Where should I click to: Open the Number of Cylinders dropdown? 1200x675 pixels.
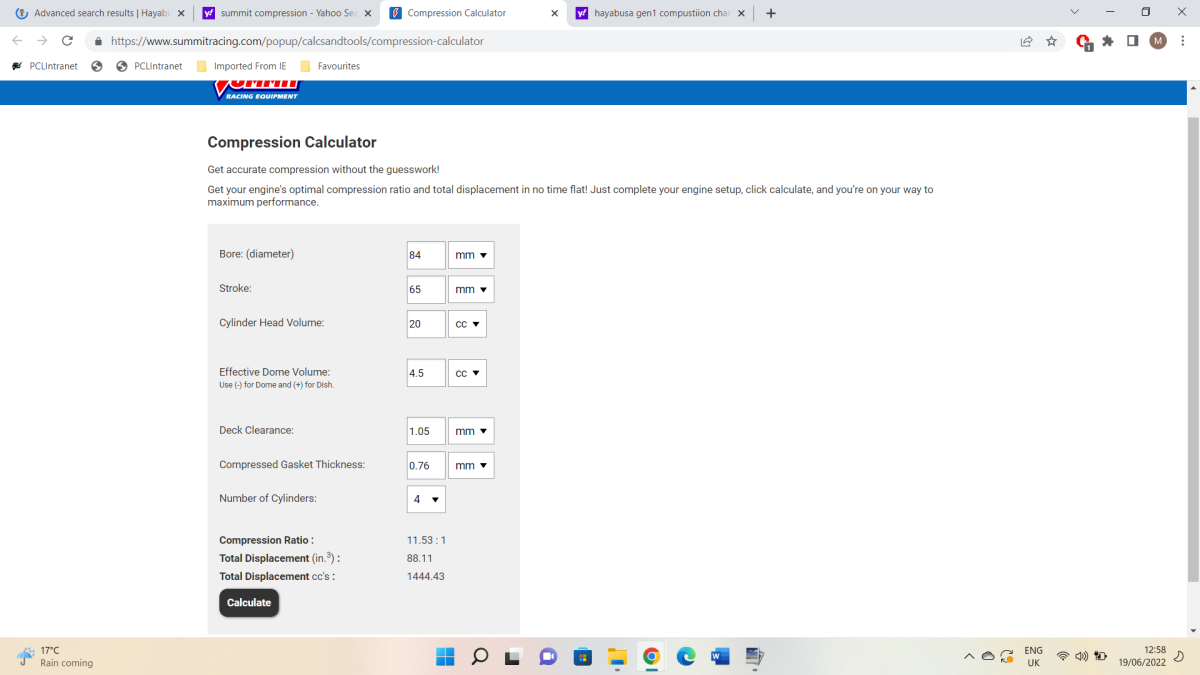tap(426, 499)
